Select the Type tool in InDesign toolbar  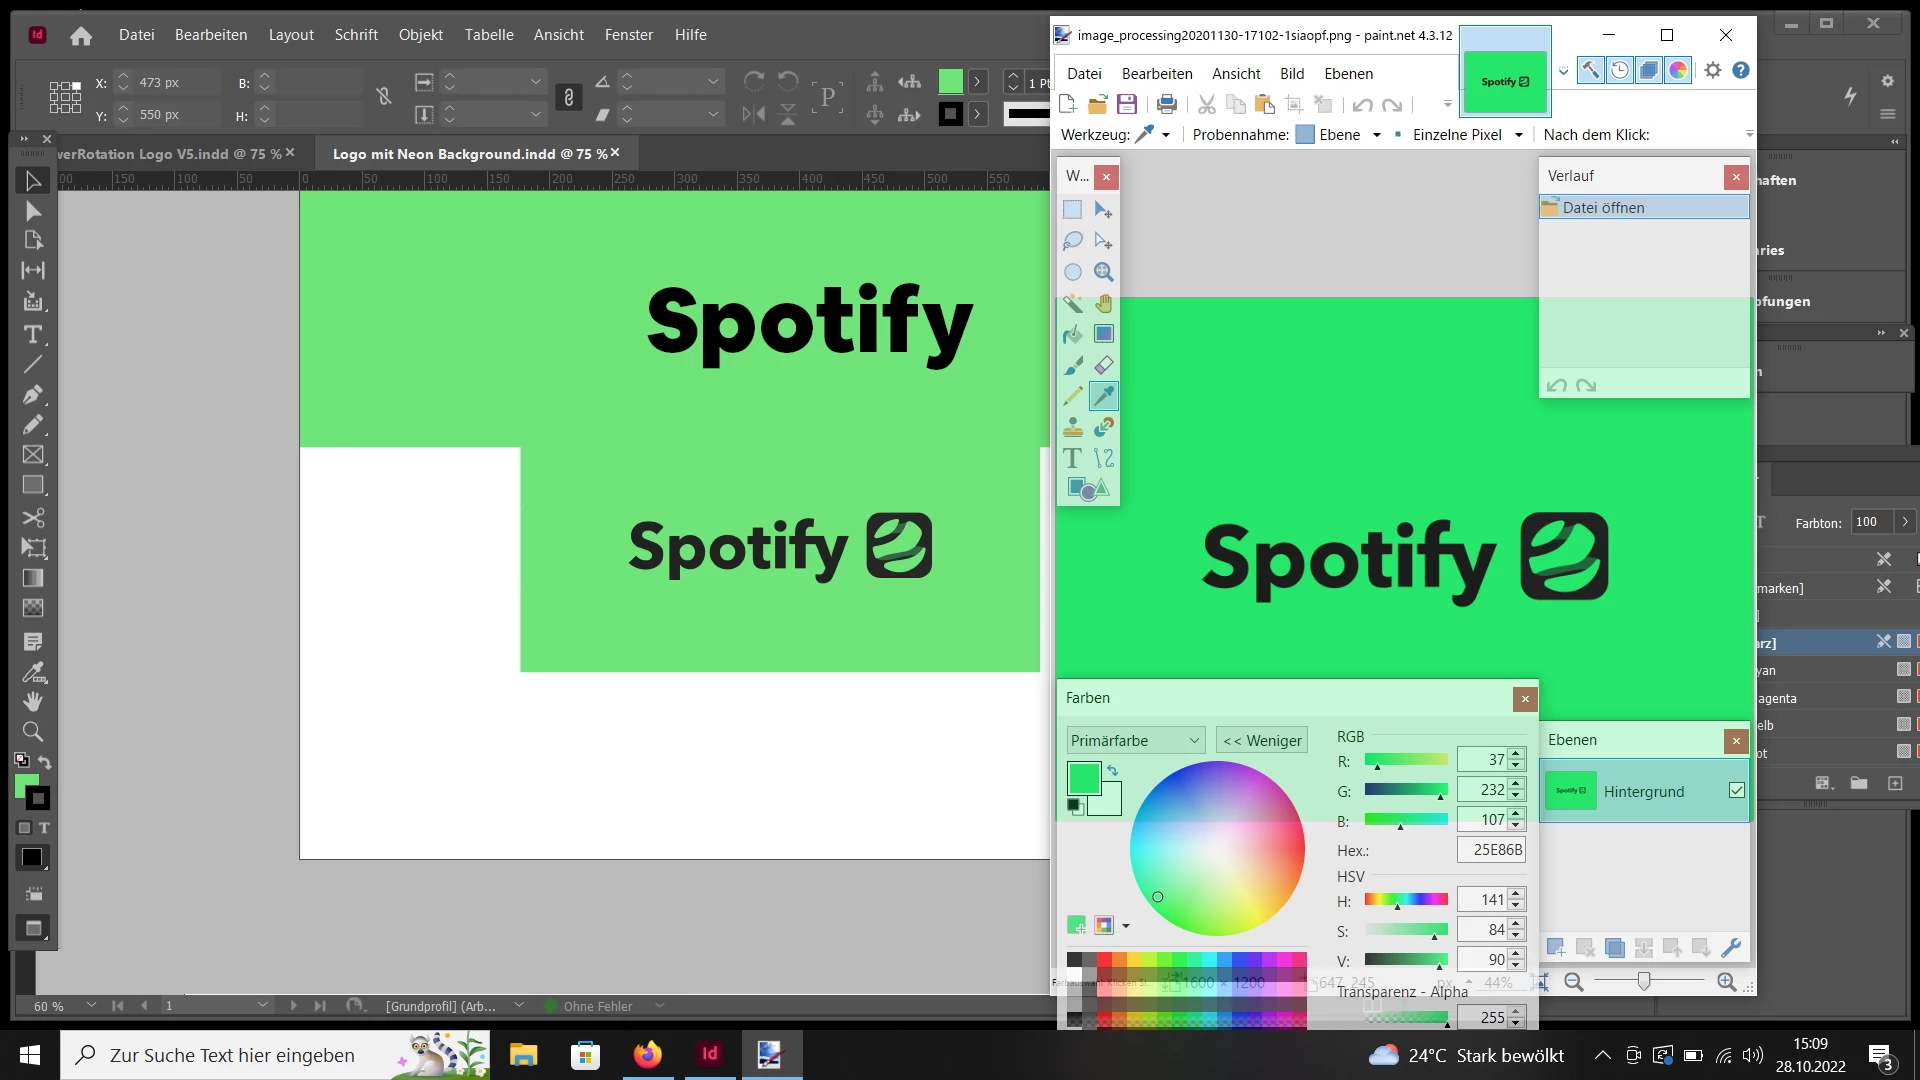click(x=32, y=334)
